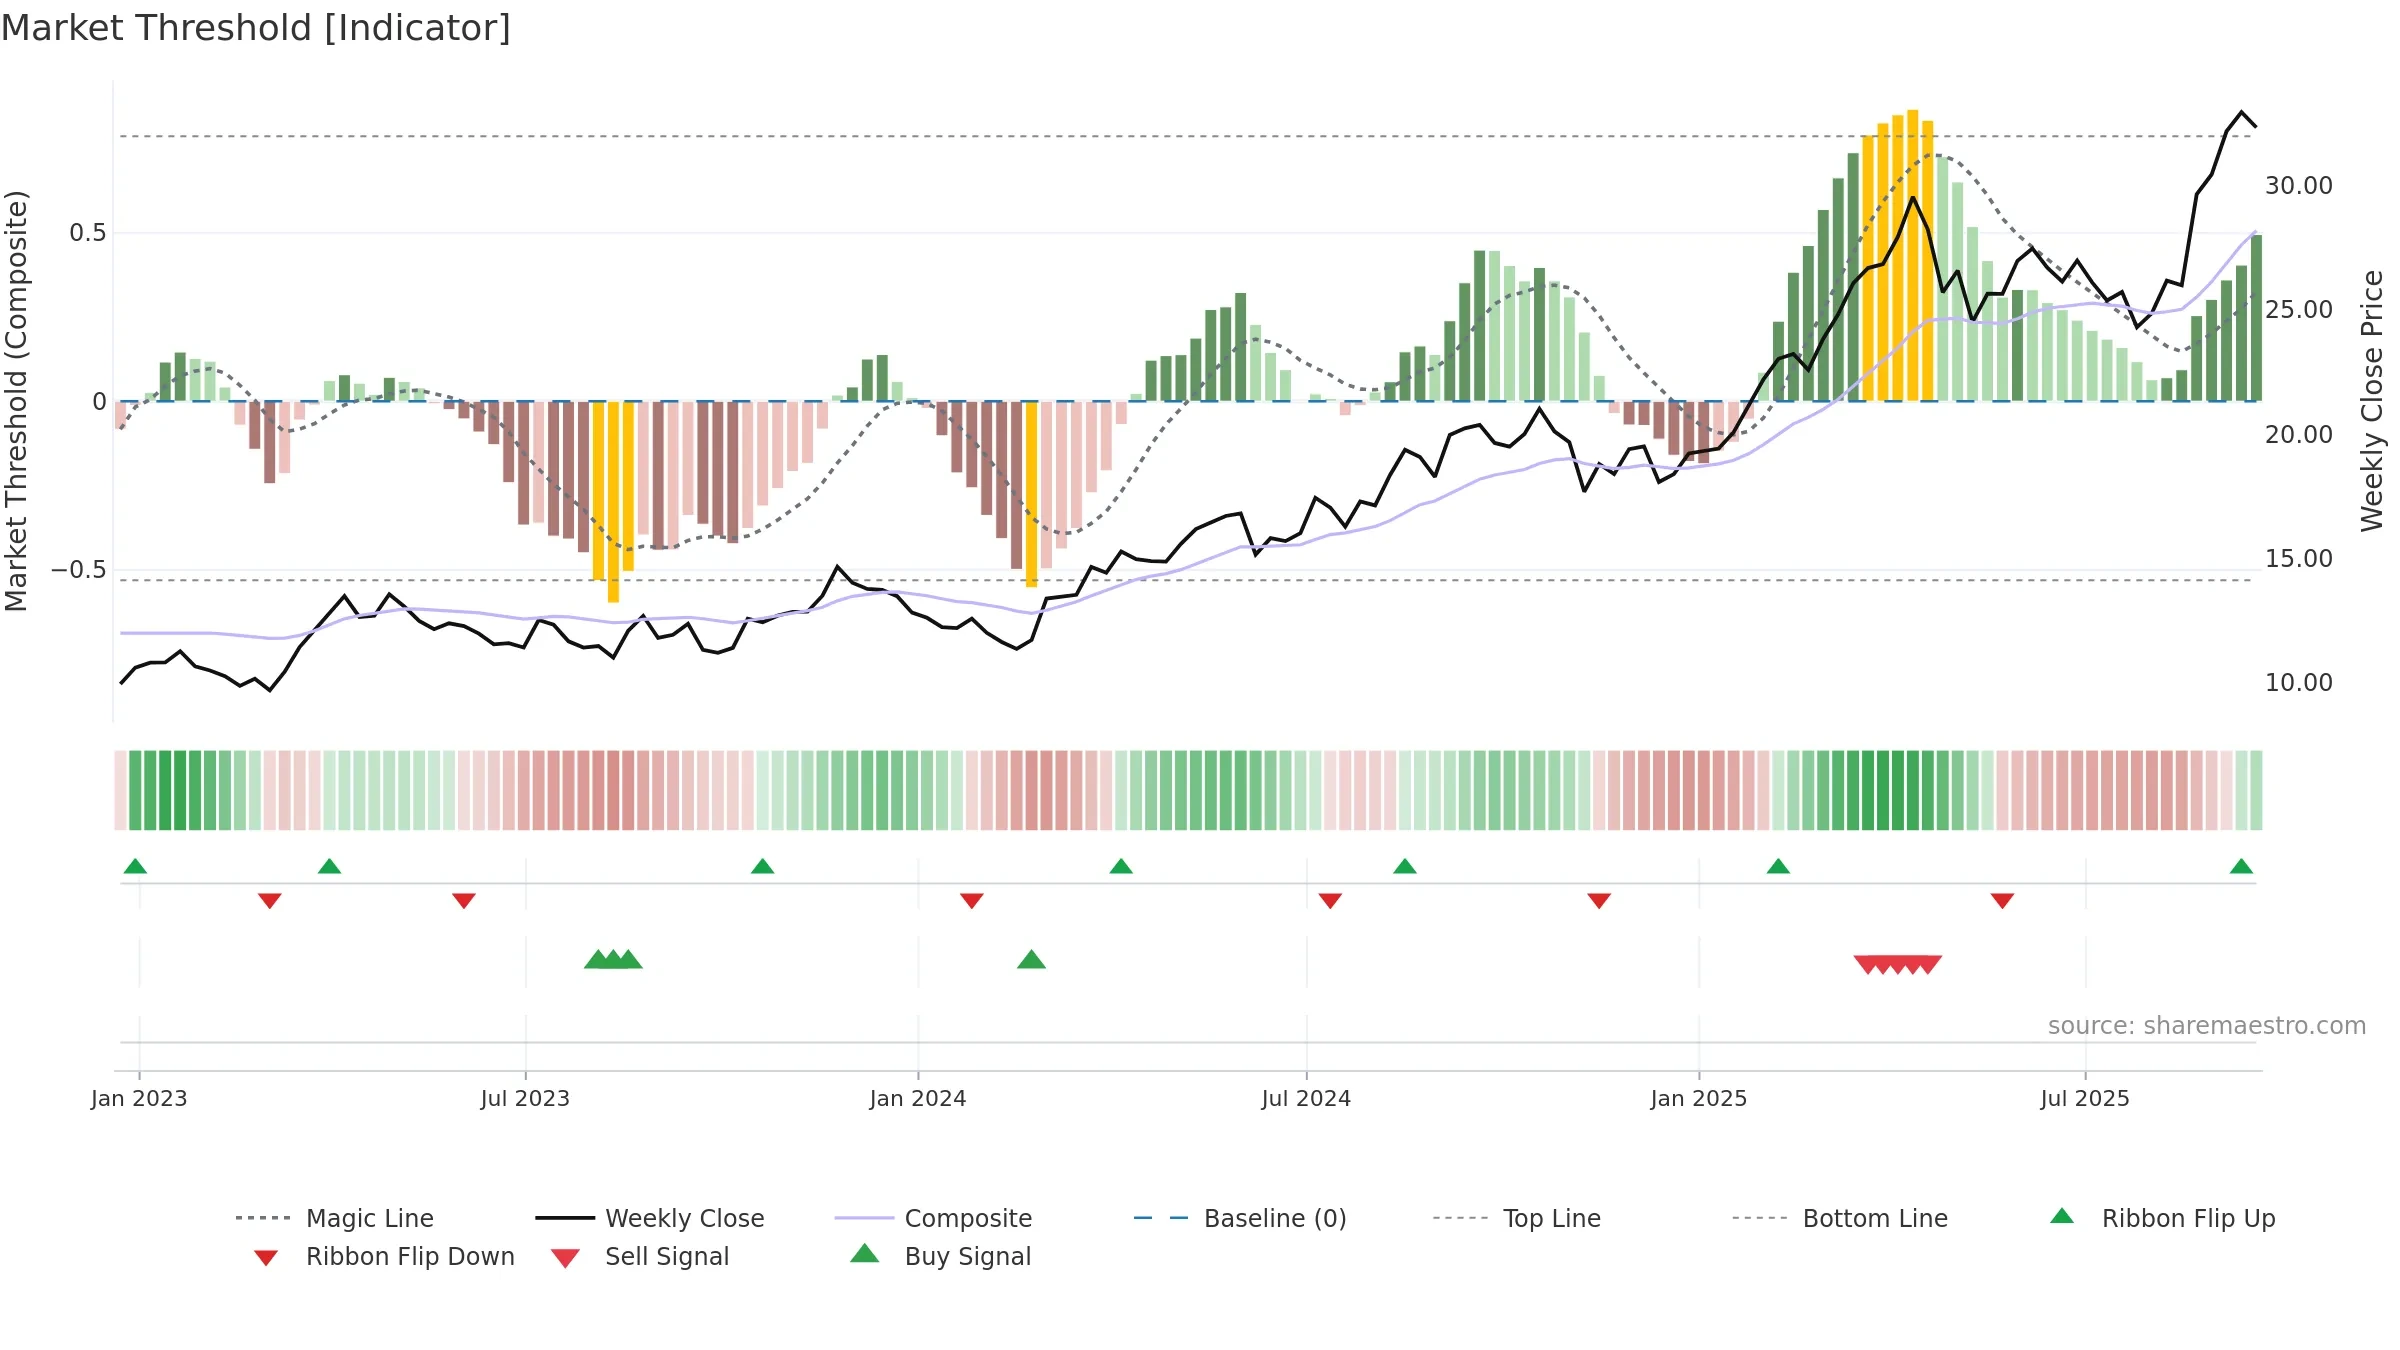The width and height of the screenshot is (2400, 1350).
Task: Click the ribbon flip down marker near March 2023
Action: click(270, 901)
